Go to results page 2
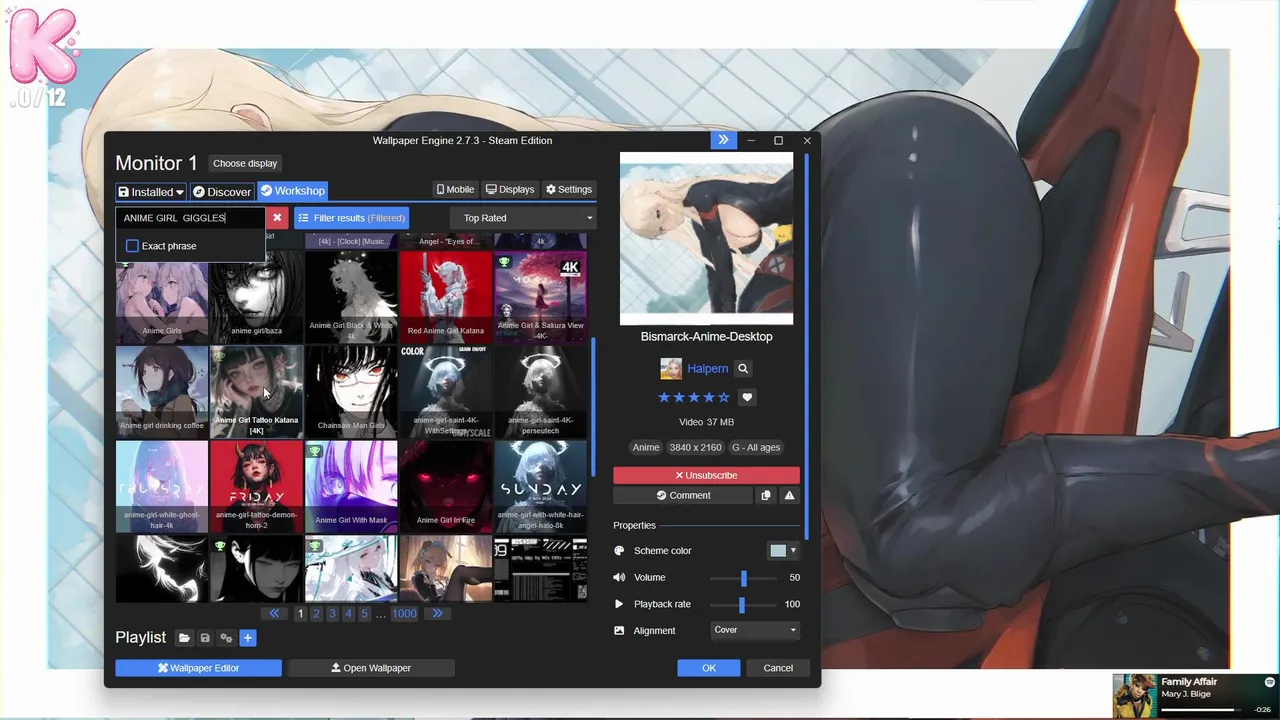Viewport: 1280px width, 720px height. (x=316, y=614)
